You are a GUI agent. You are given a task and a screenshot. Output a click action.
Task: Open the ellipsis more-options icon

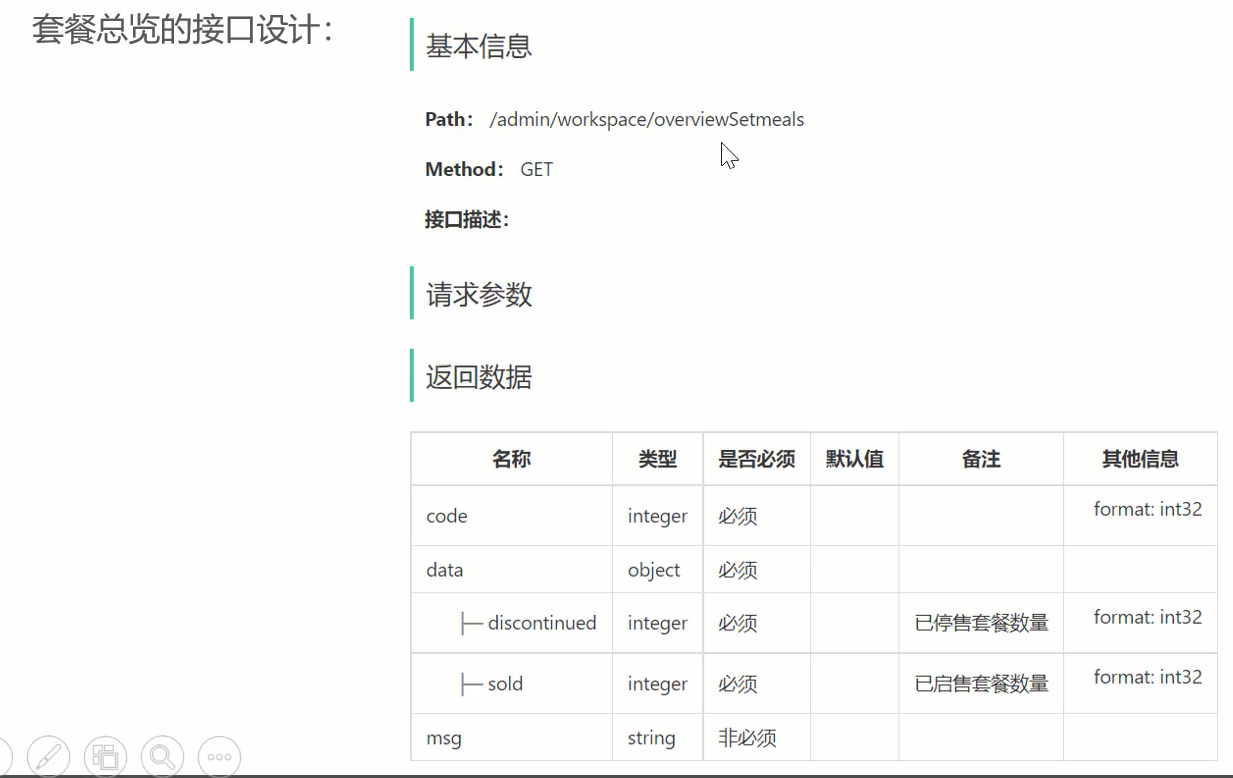click(x=219, y=757)
